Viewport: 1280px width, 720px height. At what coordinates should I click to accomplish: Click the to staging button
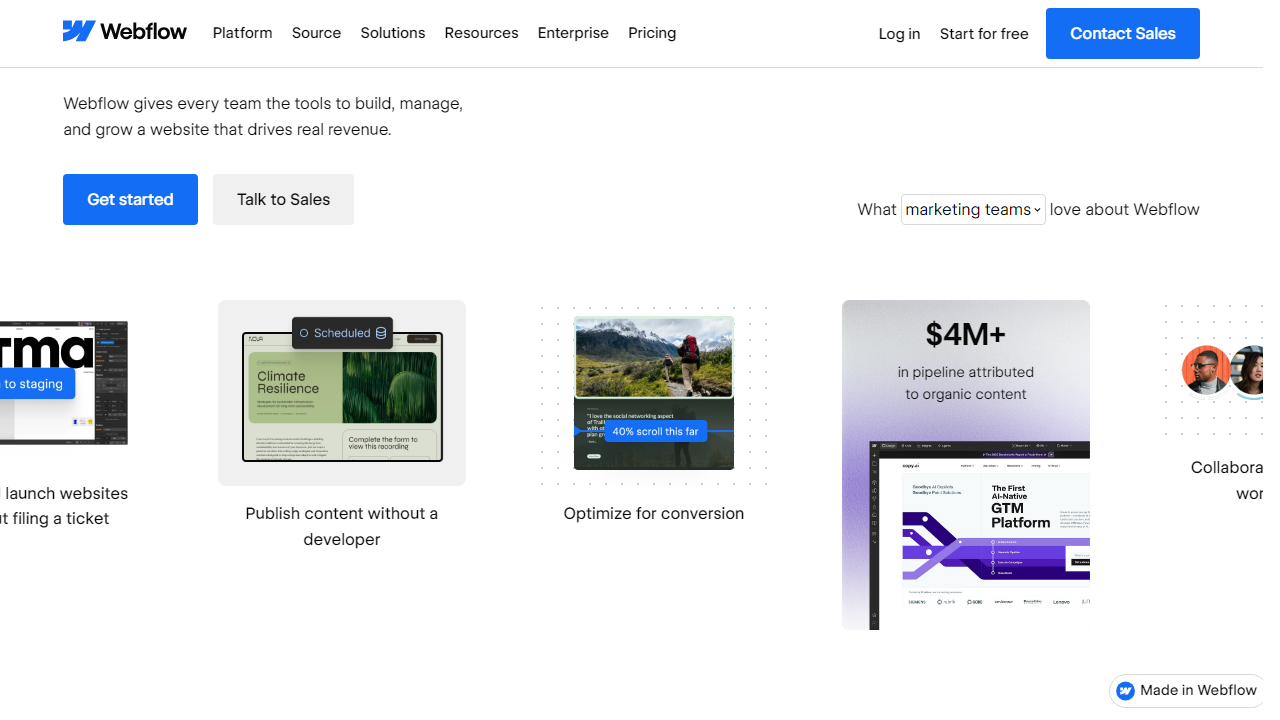pyautogui.click(x=36, y=384)
